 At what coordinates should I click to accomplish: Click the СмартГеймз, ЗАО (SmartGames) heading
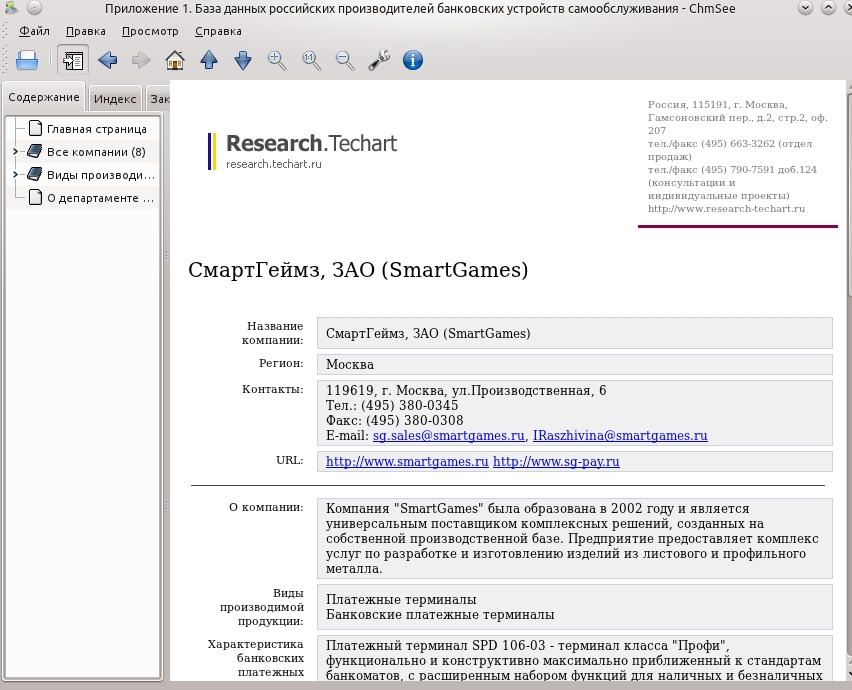[x=358, y=269]
